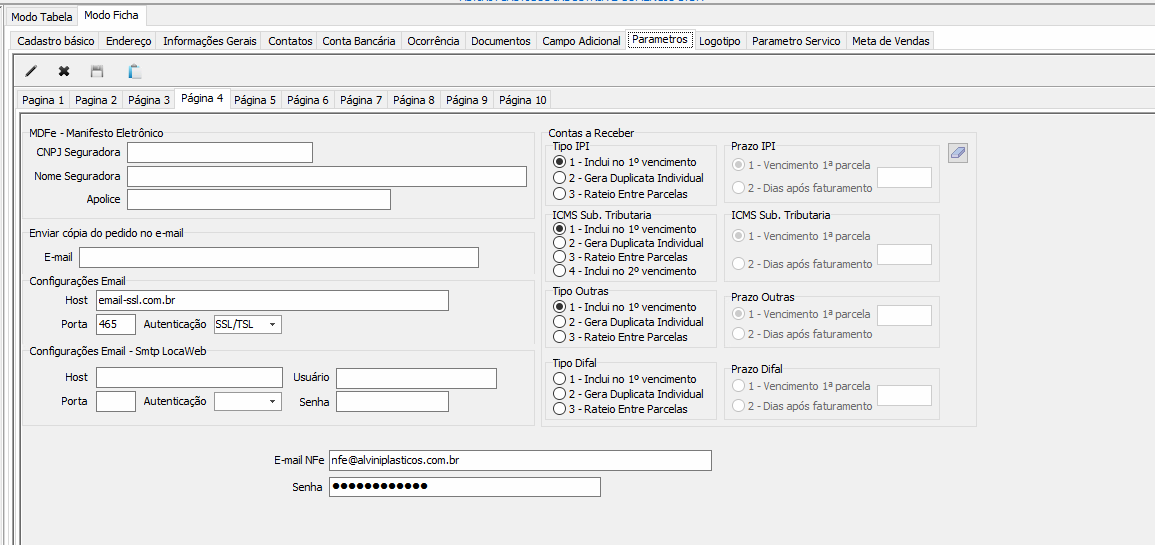Pick Tipo Difal 'Inclui no 1º vencimento'

point(560,379)
